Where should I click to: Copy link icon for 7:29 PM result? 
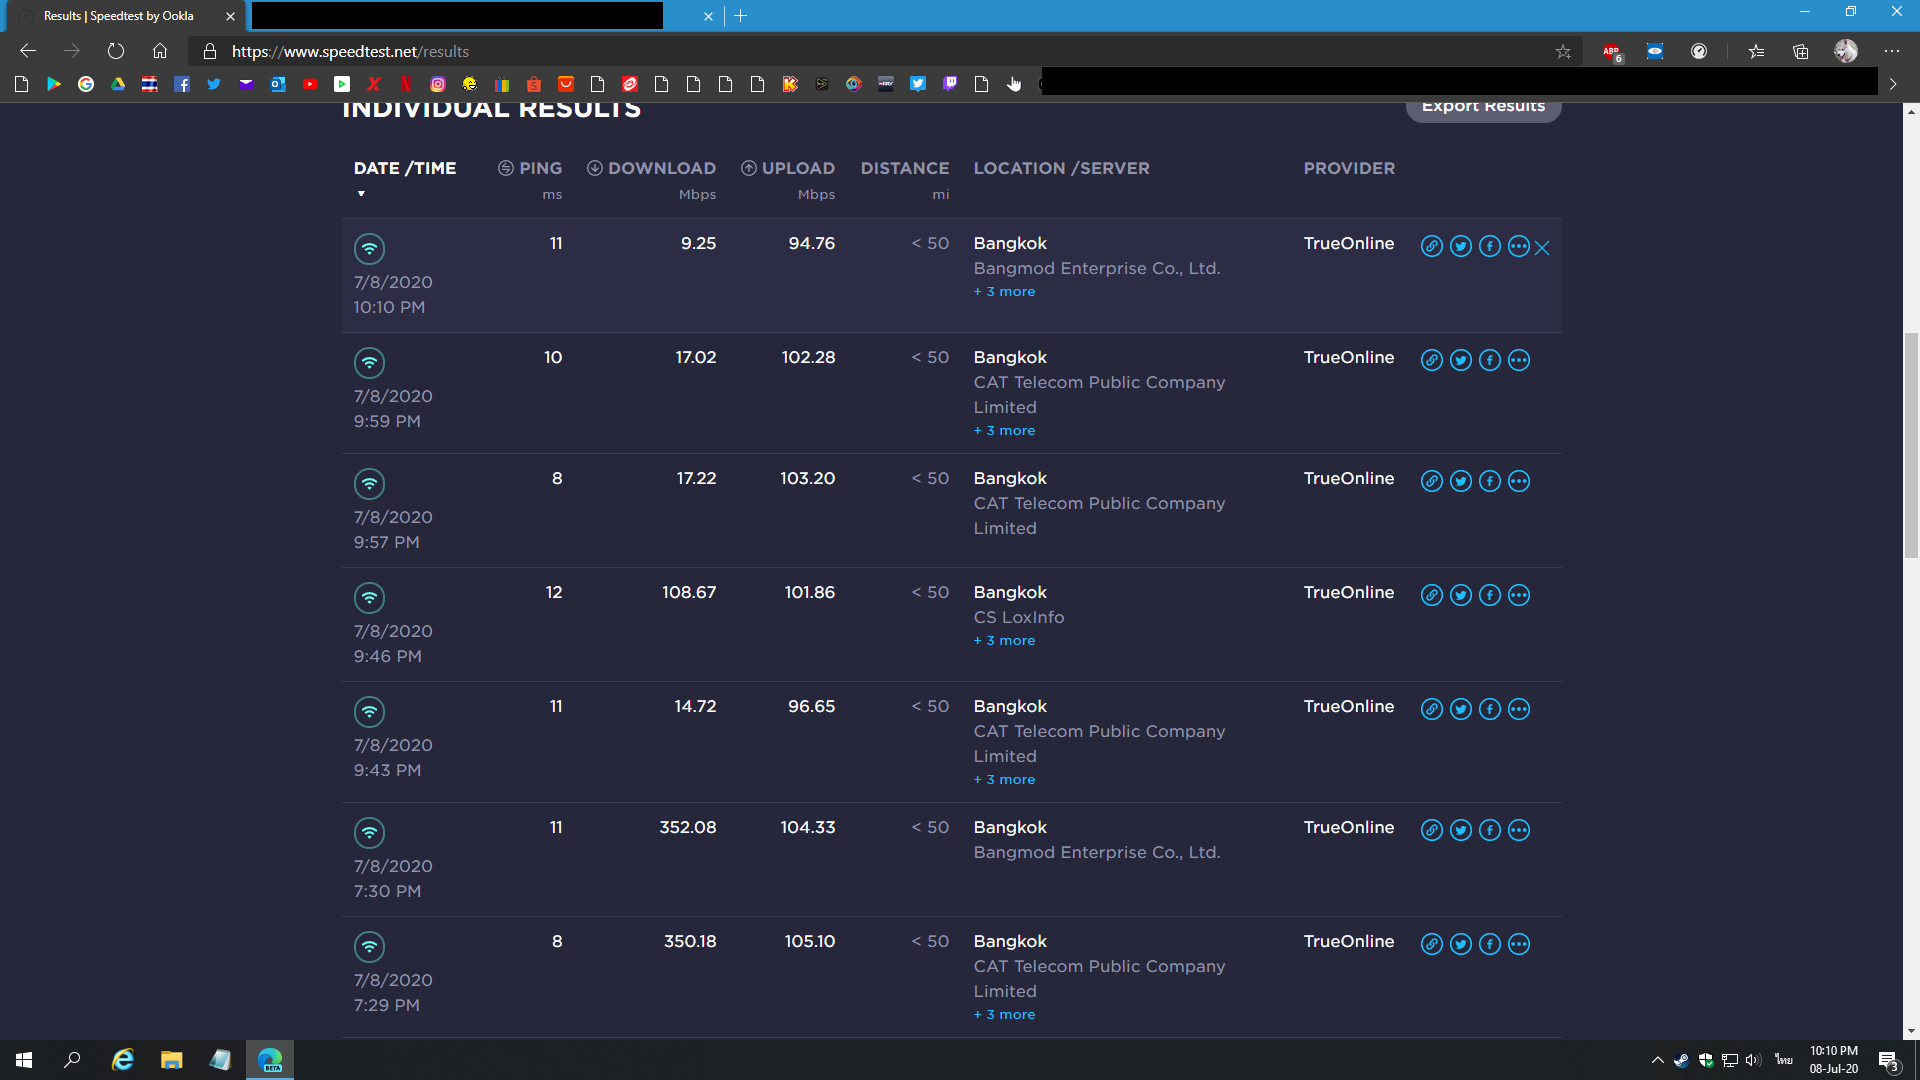pos(1431,944)
